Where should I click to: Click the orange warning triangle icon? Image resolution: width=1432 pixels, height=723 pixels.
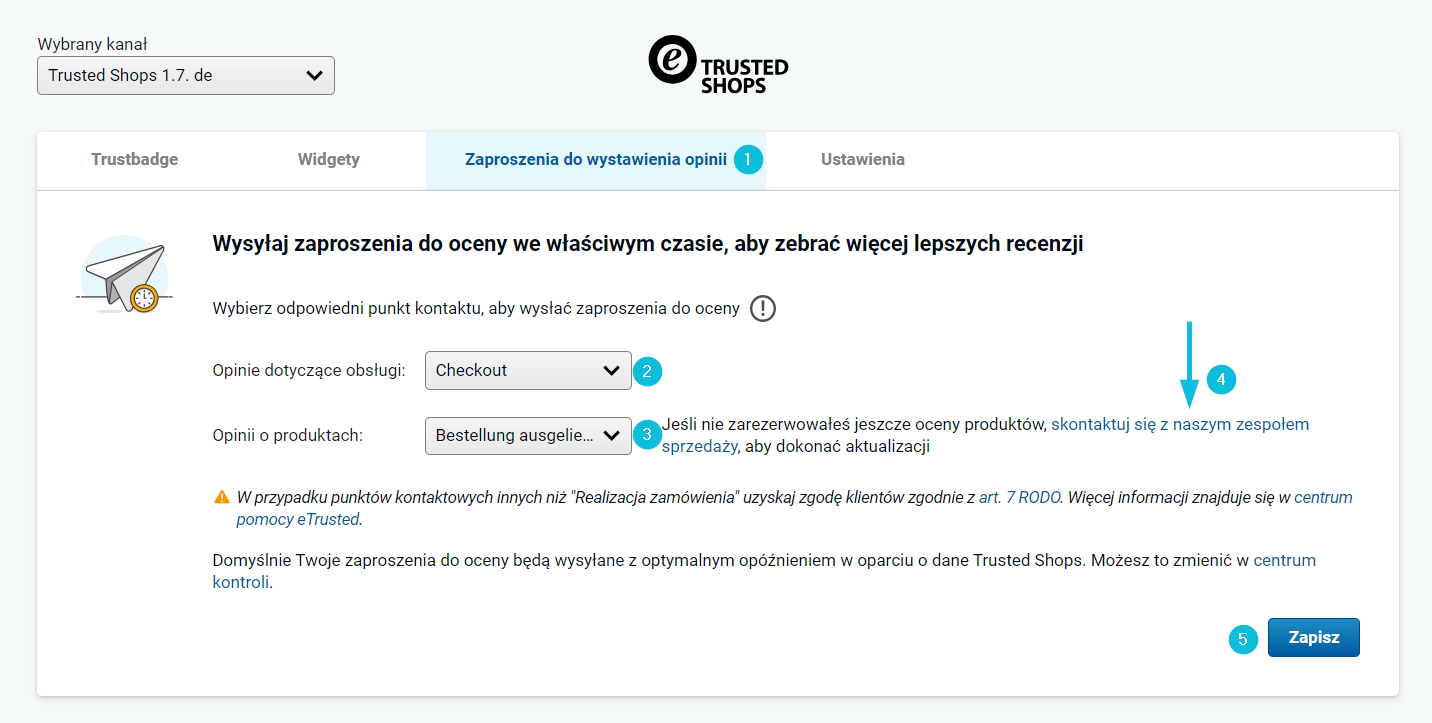click(x=221, y=497)
